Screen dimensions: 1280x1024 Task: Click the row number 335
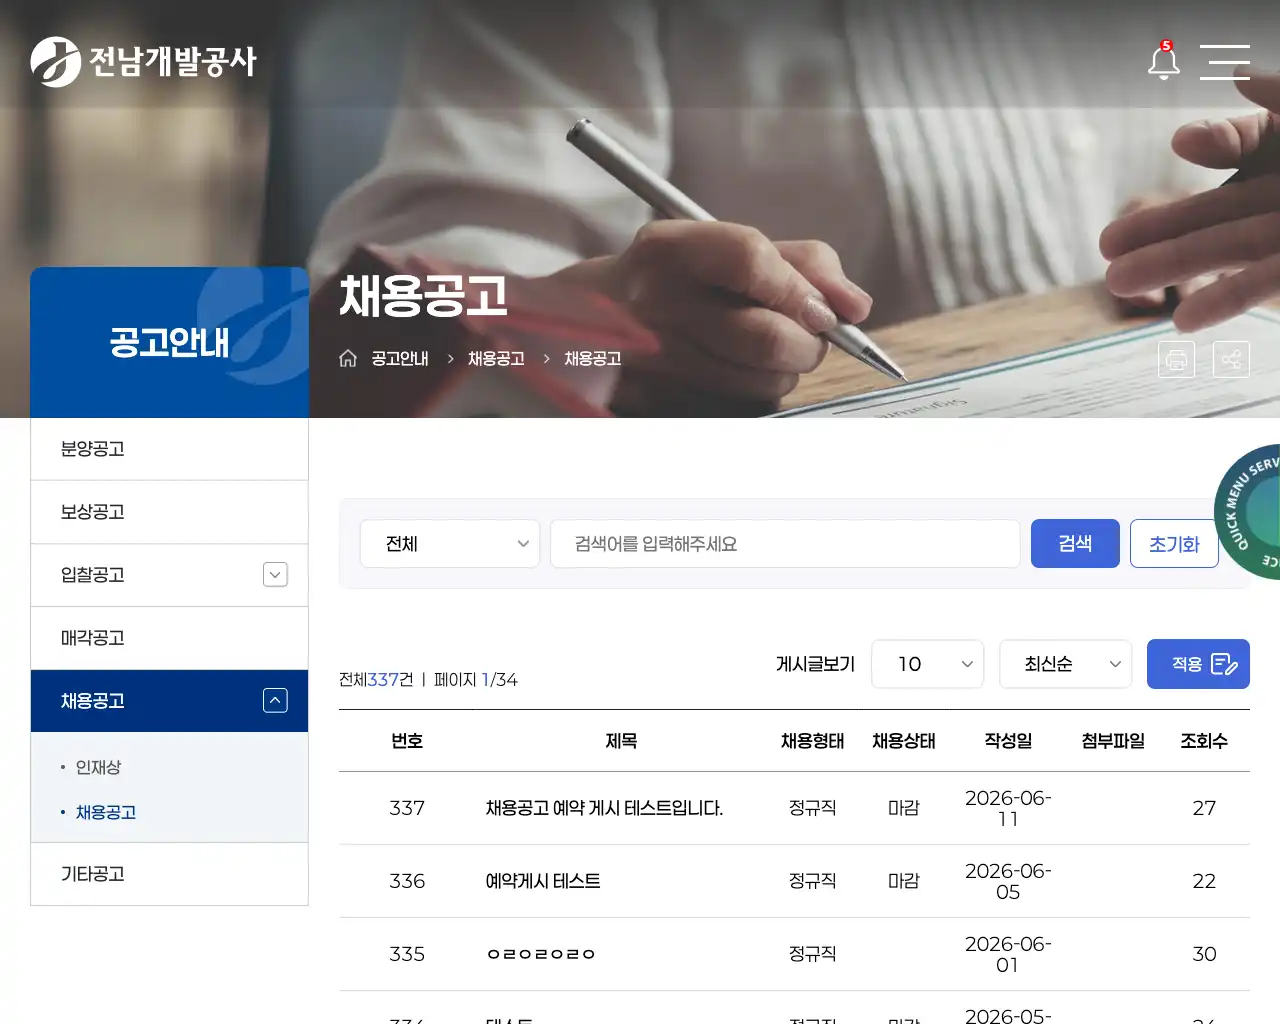(x=407, y=954)
